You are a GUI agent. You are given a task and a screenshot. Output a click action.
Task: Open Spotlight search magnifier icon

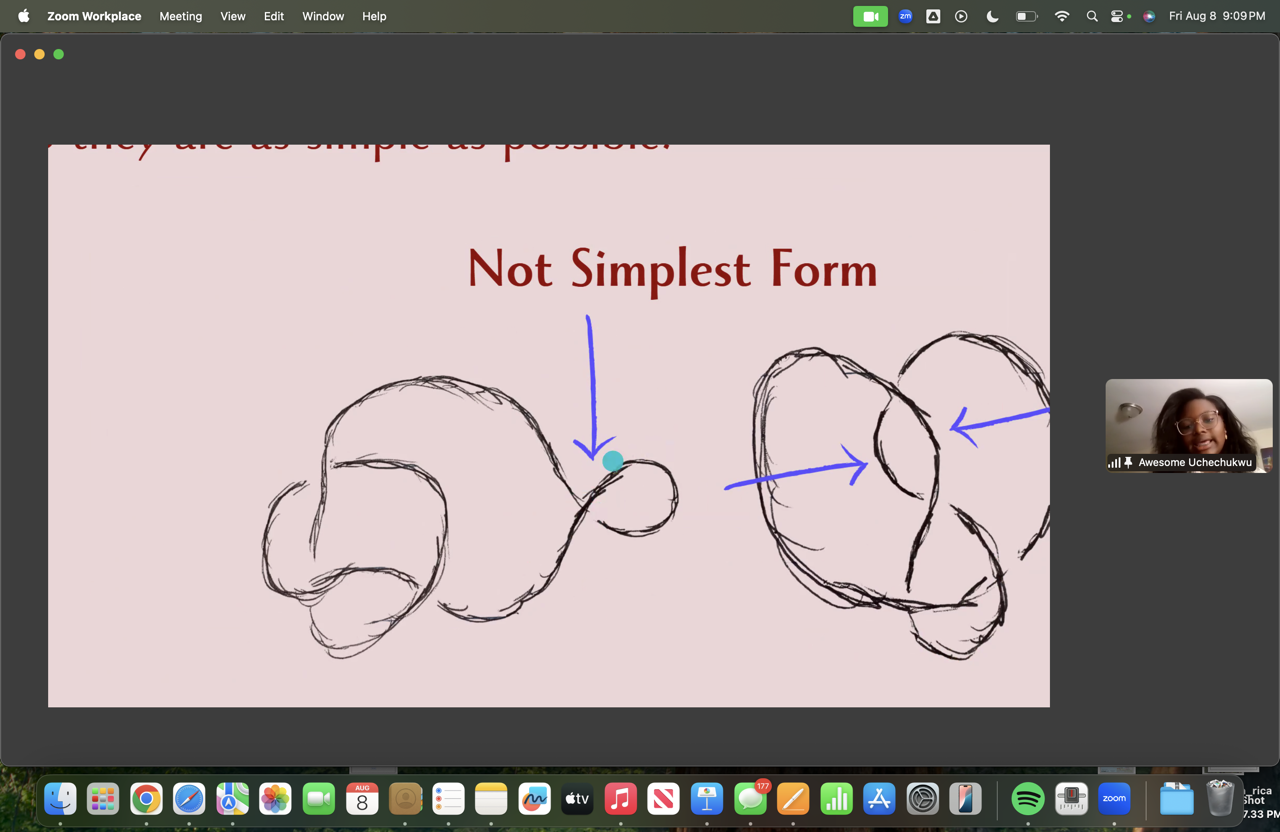pos(1092,16)
